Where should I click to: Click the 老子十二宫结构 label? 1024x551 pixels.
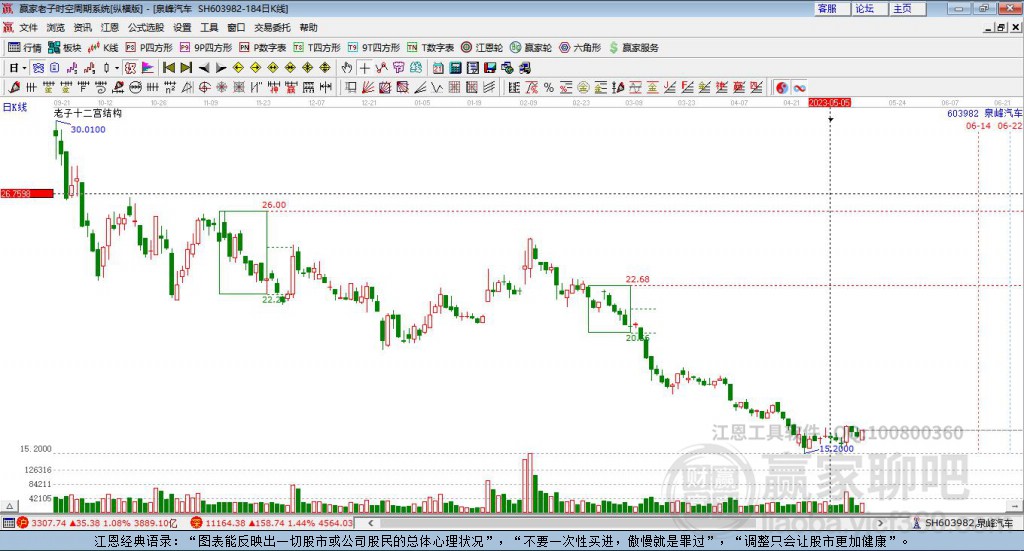[88, 113]
